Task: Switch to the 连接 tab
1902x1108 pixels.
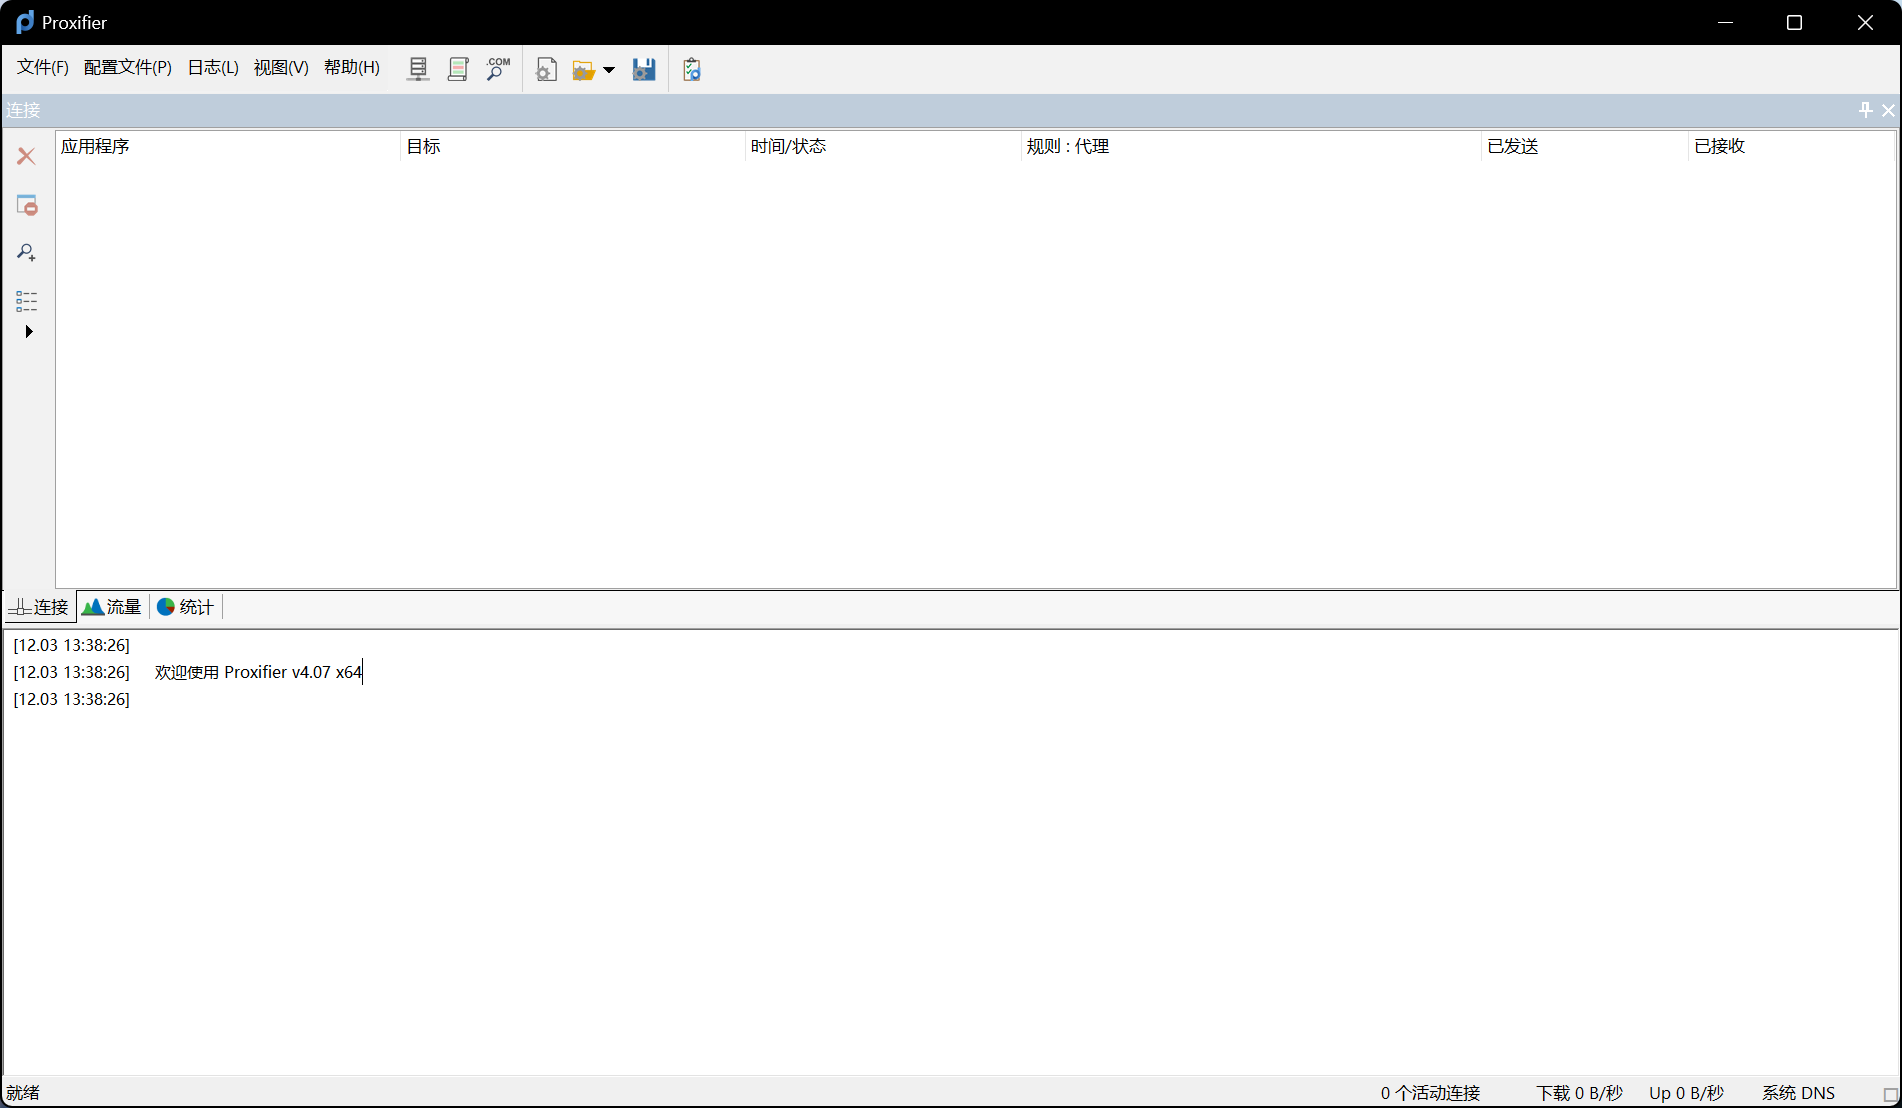Action: coord(40,607)
